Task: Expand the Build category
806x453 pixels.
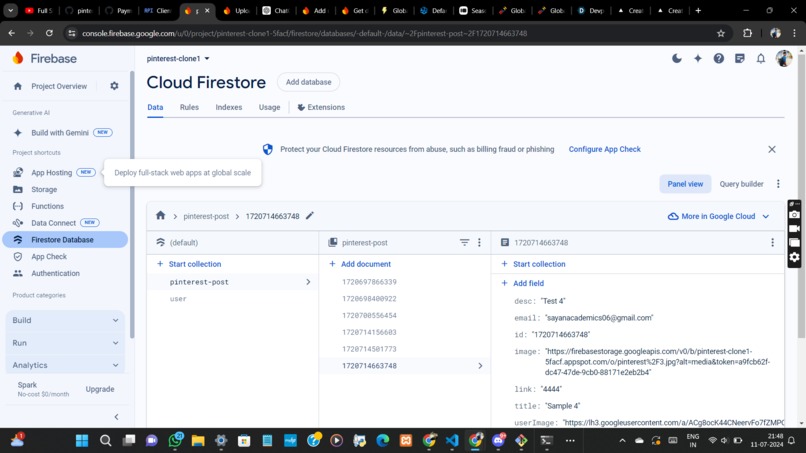Action: coord(65,320)
